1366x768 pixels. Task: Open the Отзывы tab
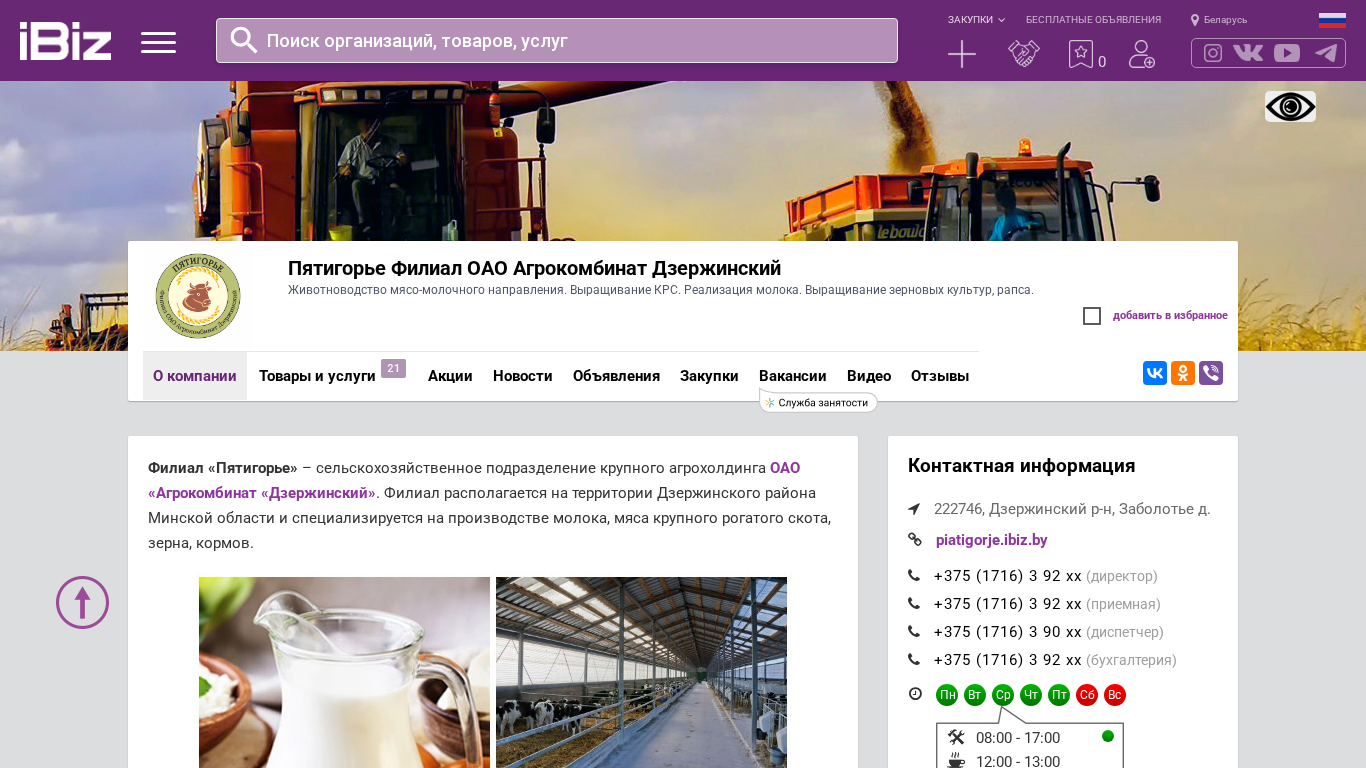pos(940,376)
